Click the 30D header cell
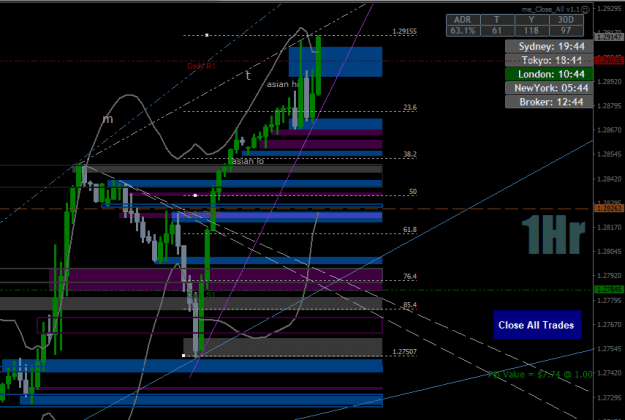 click(x=566, y=20)
